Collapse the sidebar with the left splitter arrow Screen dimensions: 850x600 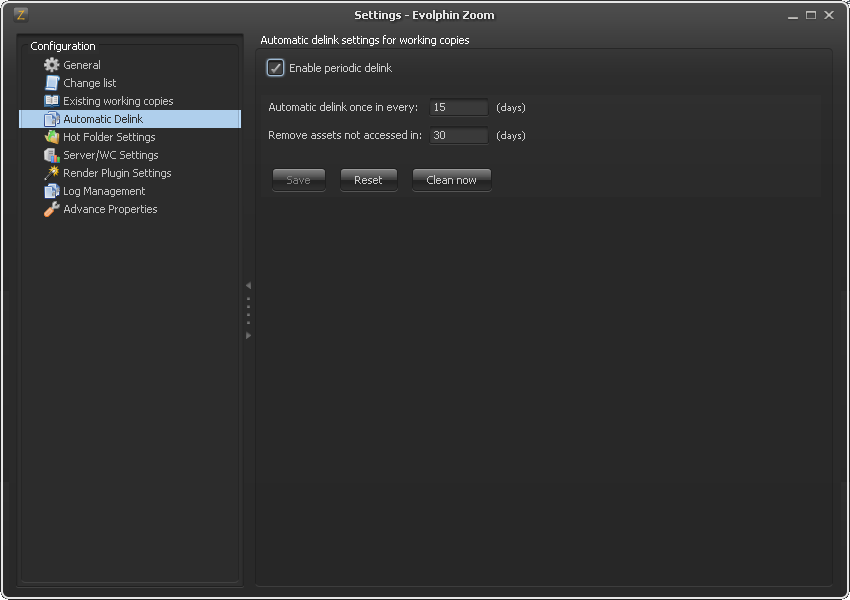pyautogui.click(x=248, y=285)
